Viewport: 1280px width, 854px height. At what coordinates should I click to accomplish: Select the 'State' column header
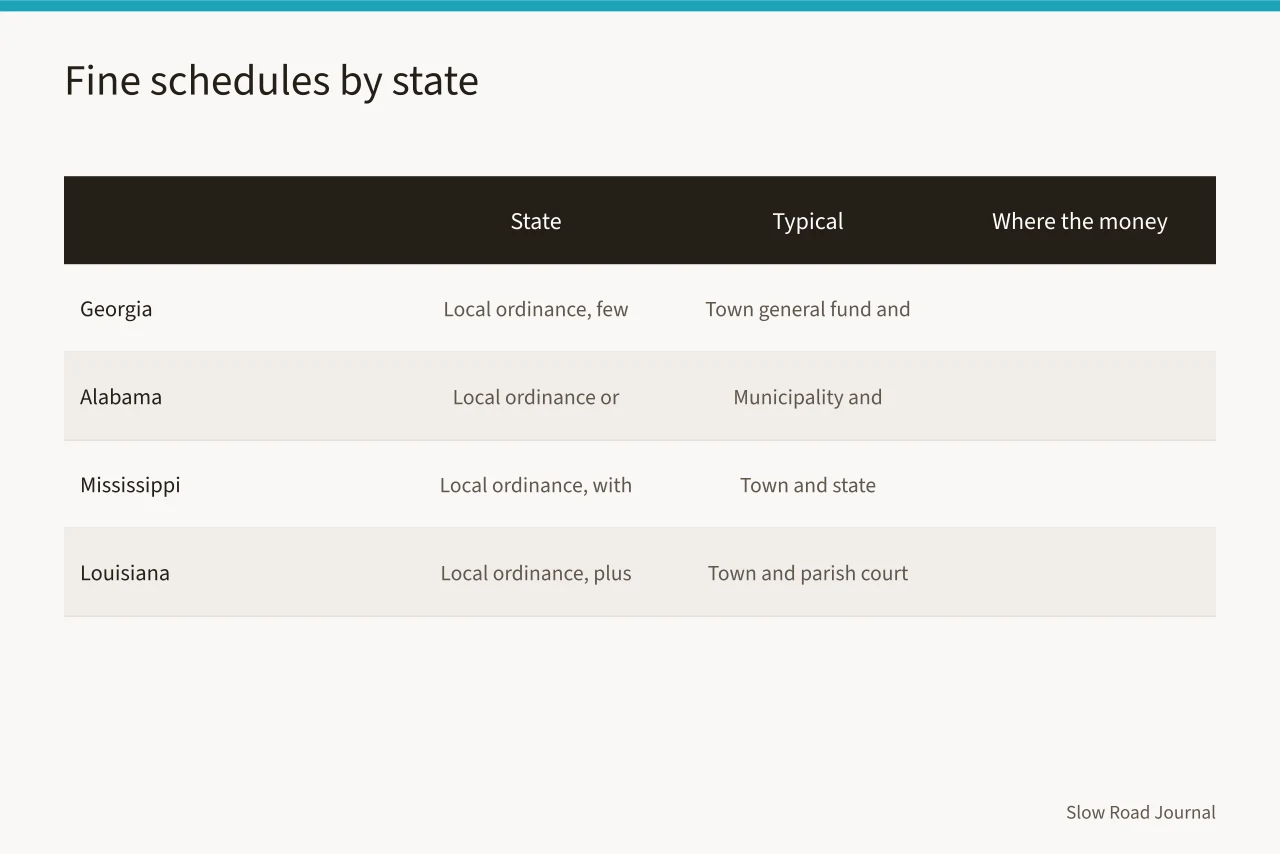coord(536,221)
